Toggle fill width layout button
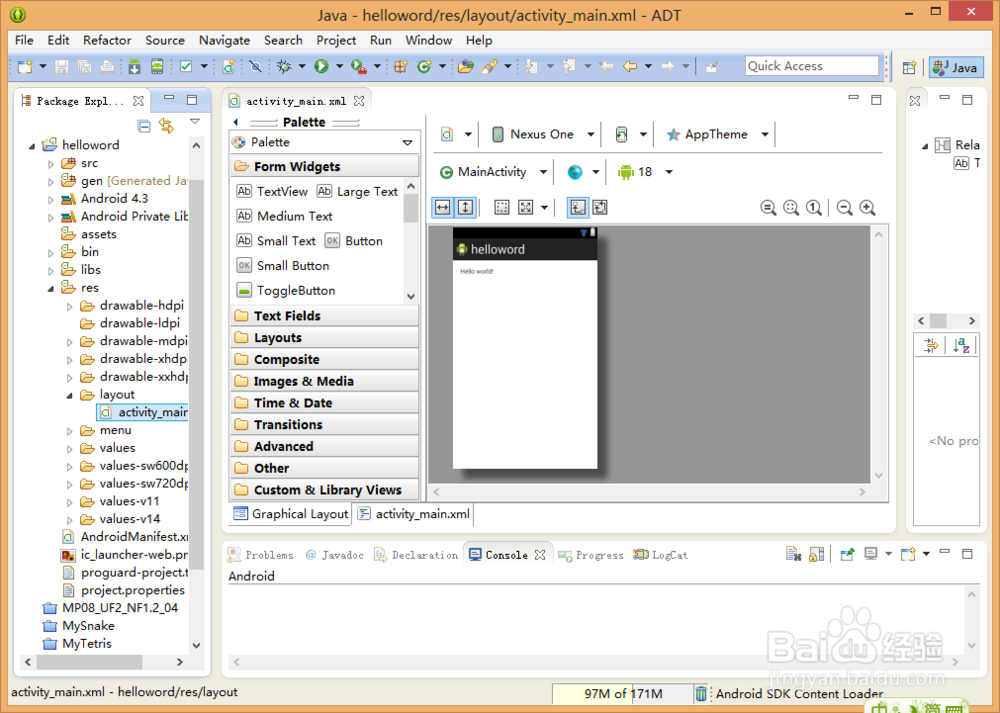 pos(443,207)
